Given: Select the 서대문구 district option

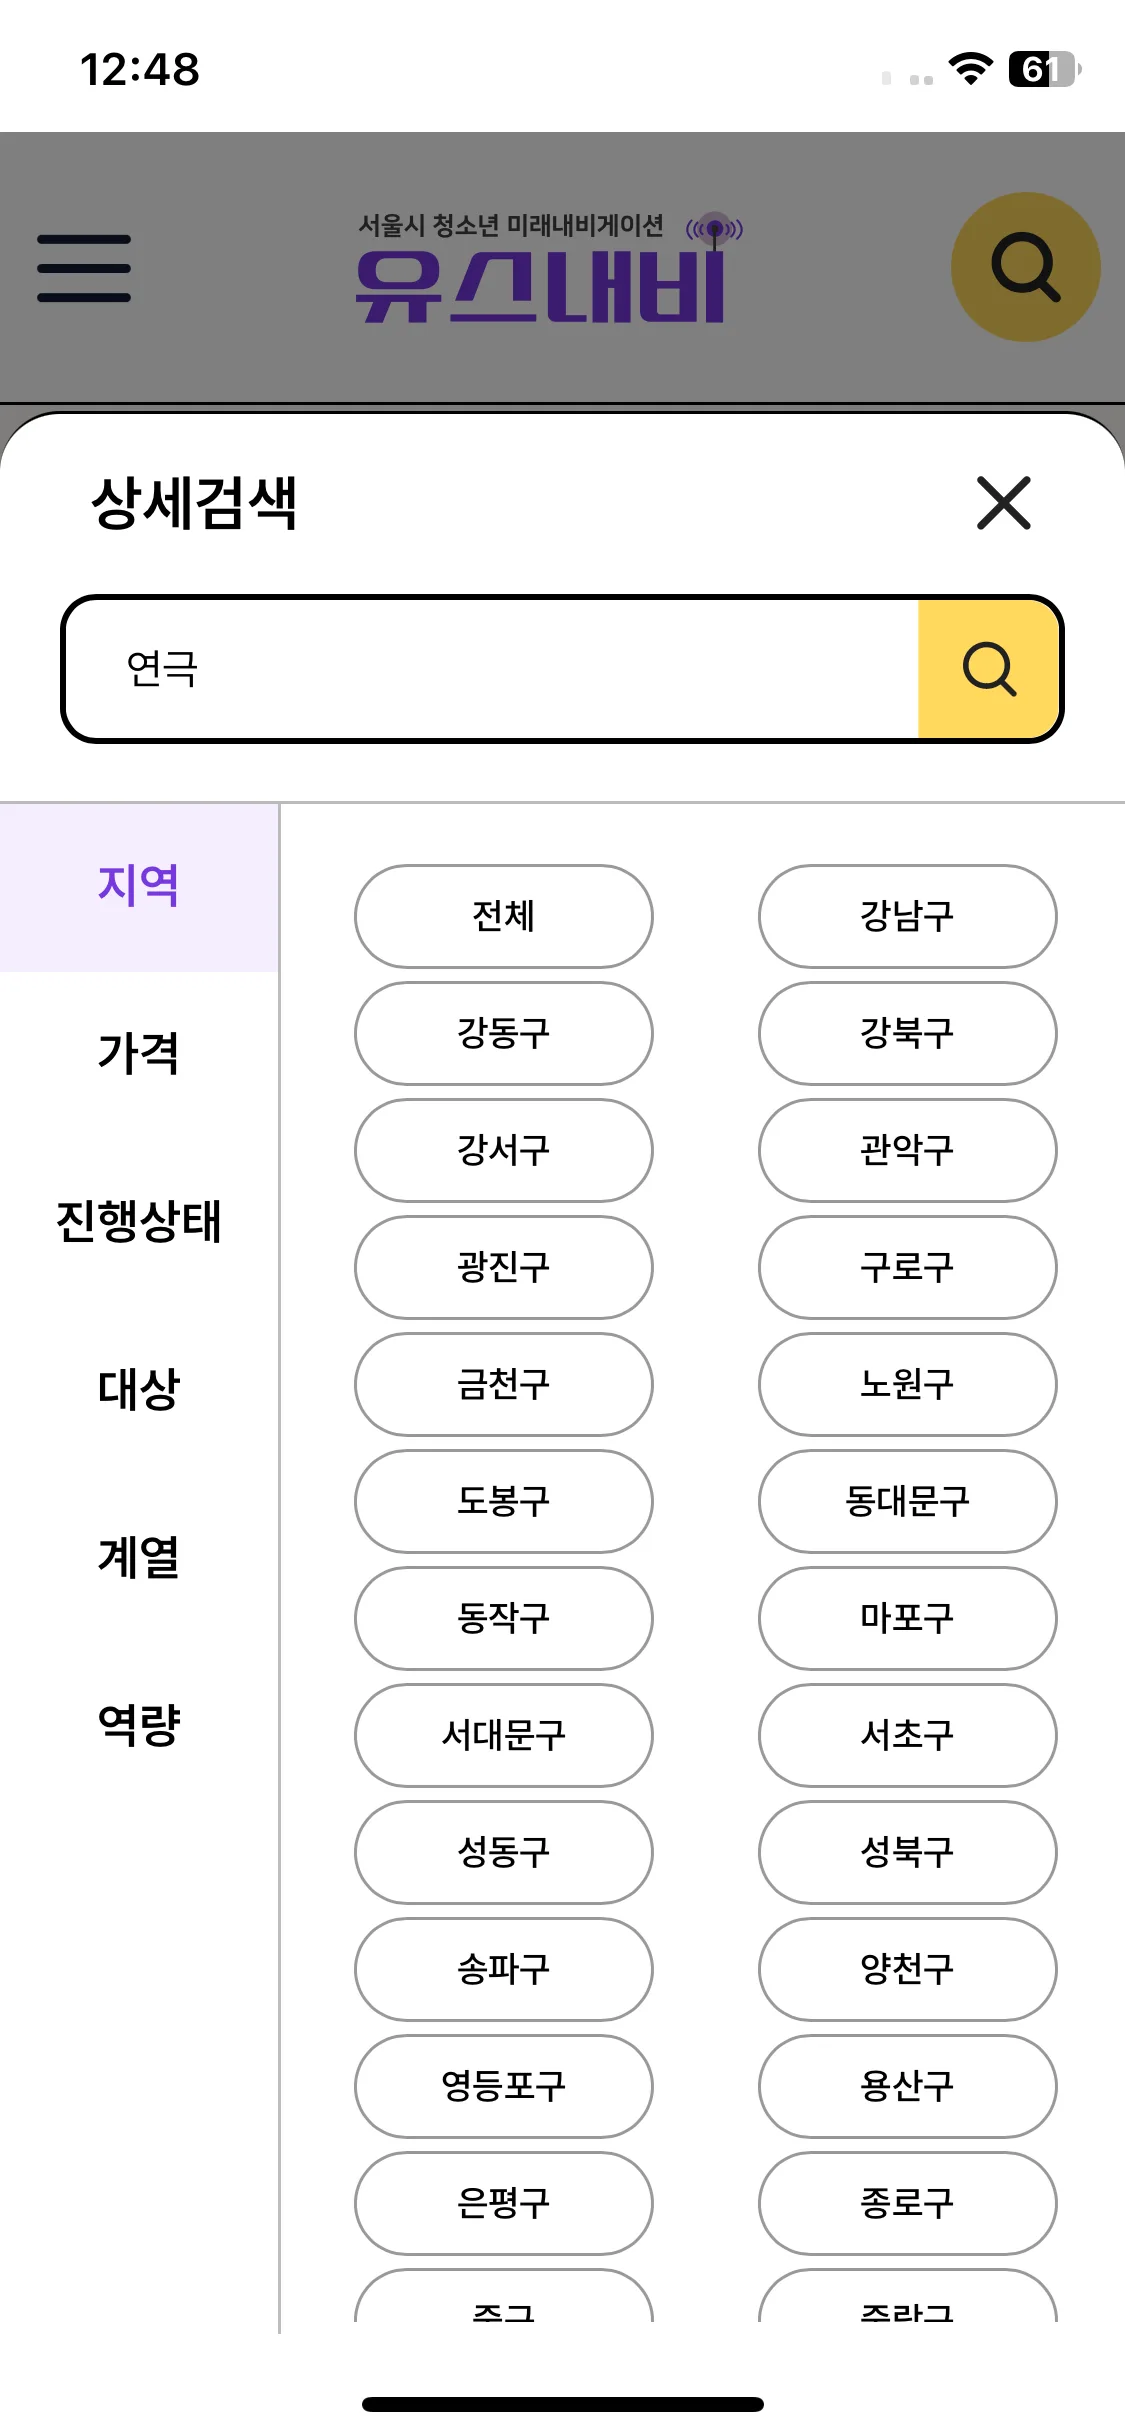Looking at the screenshot, I should tap(504, 1735).
